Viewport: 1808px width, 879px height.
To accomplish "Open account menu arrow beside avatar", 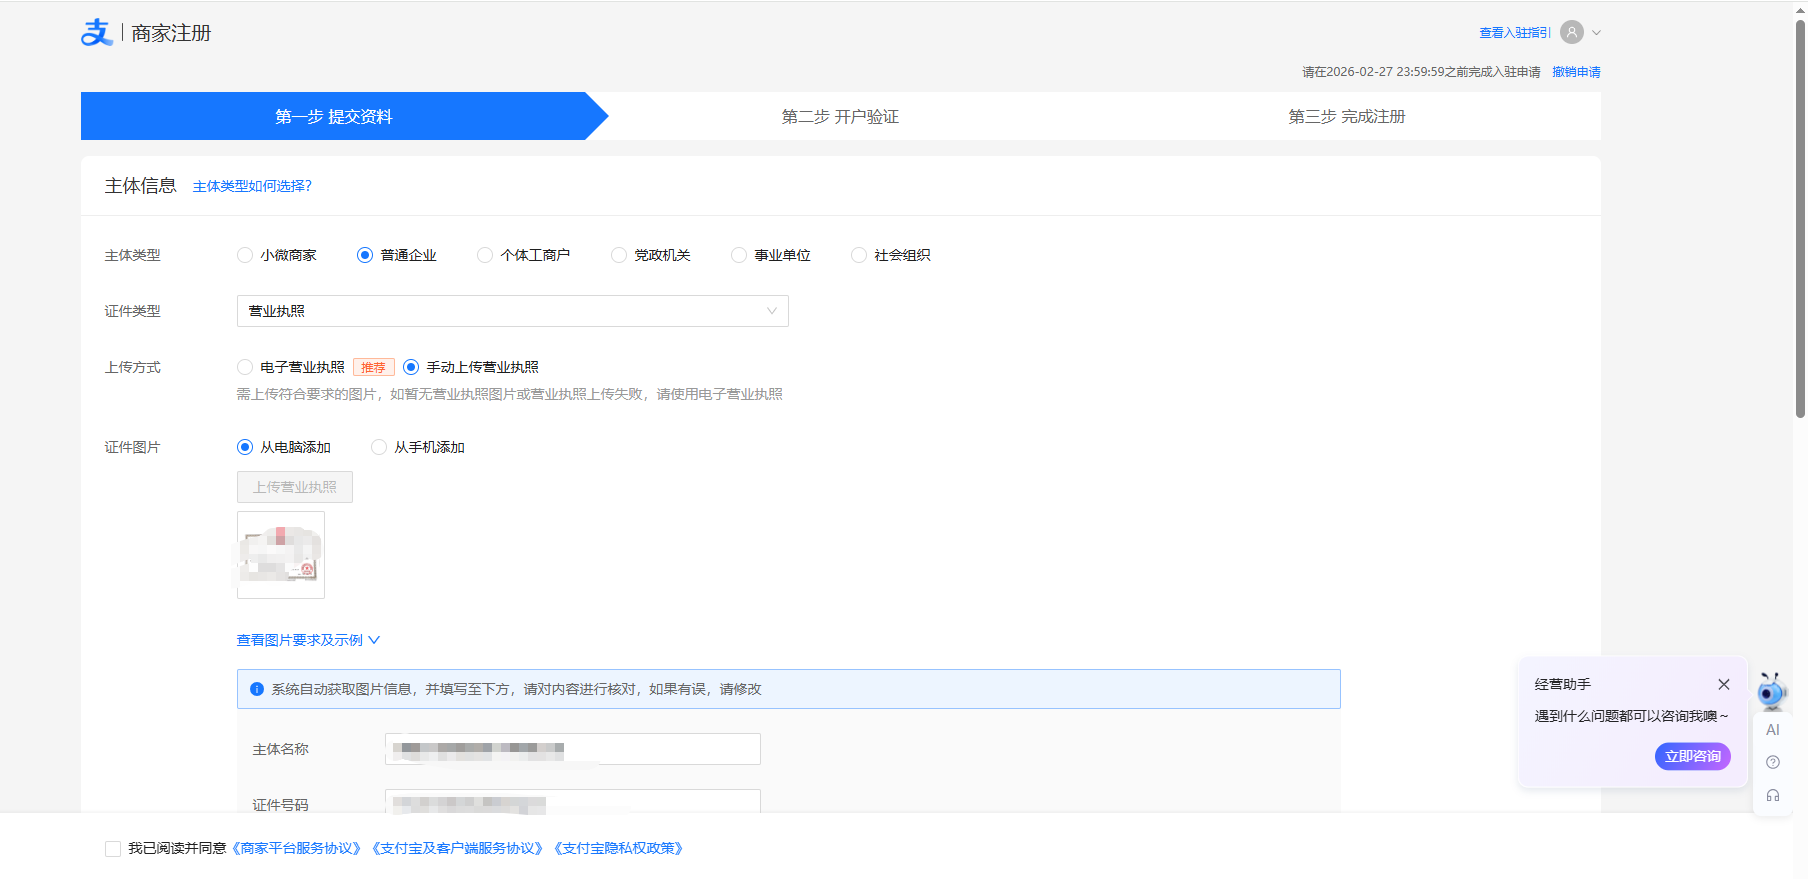I will coord(1596,33).
